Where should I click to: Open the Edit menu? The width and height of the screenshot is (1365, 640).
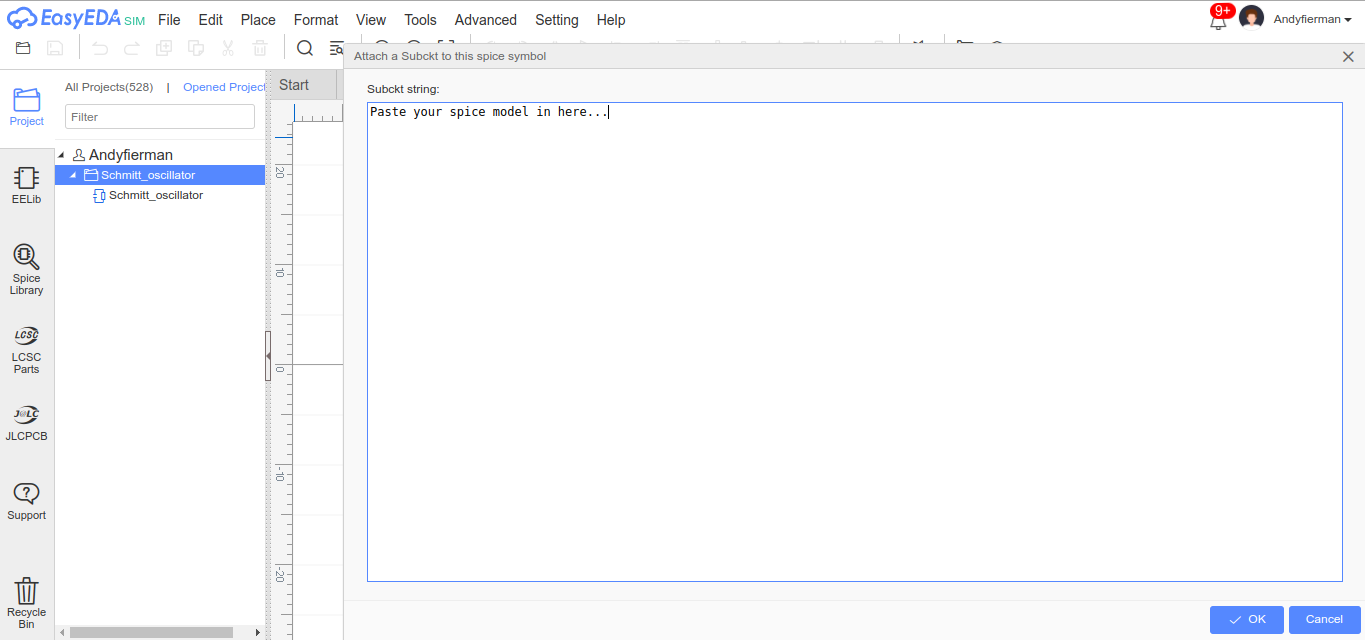(210, 20)
